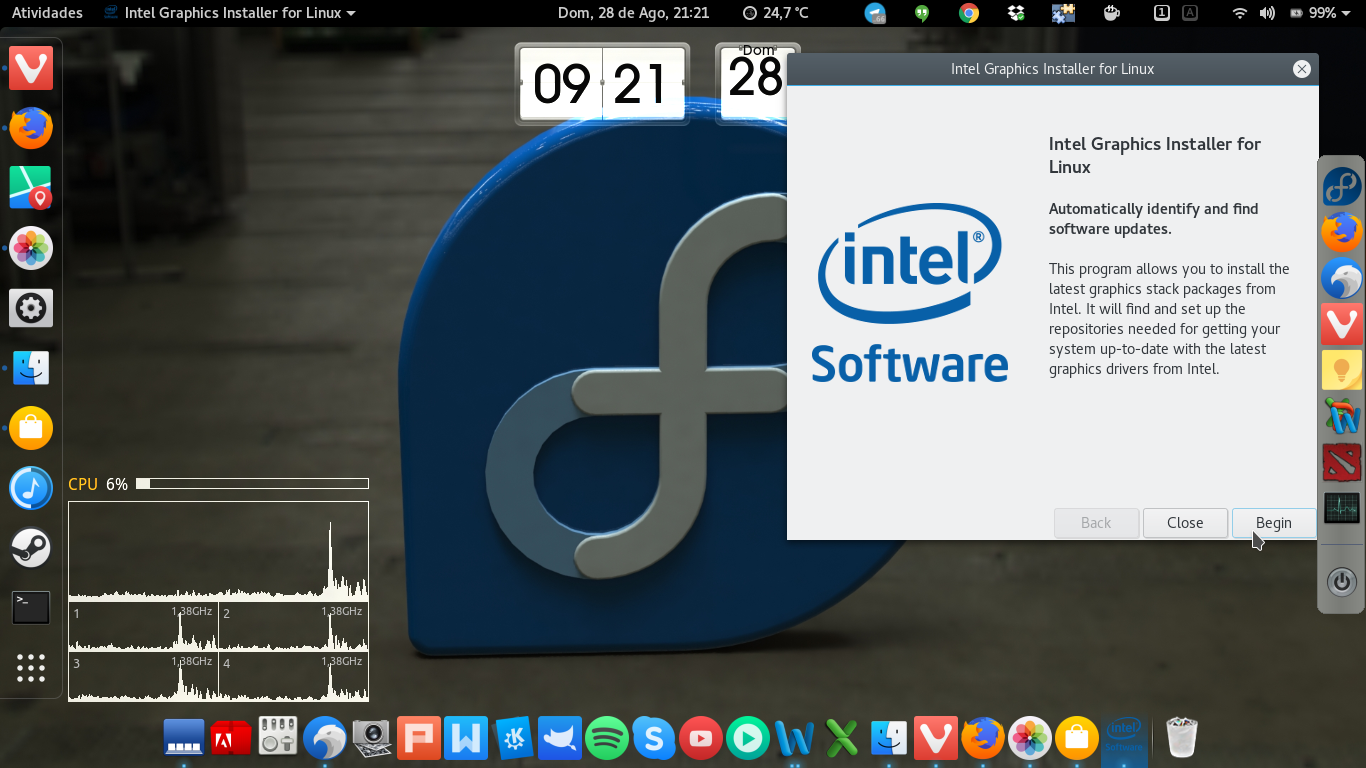Open the Telegram tray icon
1366x768 pixels.
[x=875, y=13]
